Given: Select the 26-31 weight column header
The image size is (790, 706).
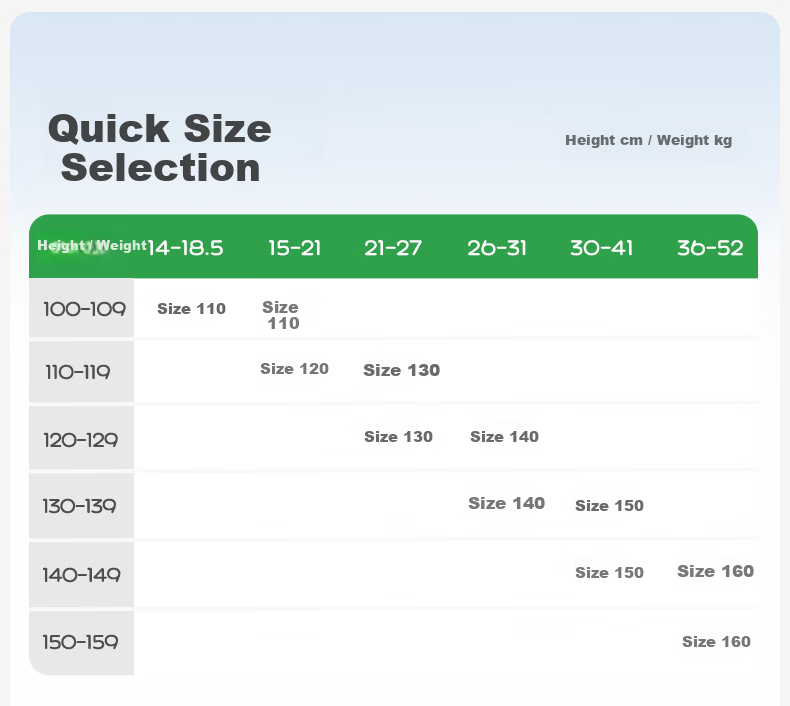Looking at the screenshot, I should pyautogui.click(x=497, y=248).
